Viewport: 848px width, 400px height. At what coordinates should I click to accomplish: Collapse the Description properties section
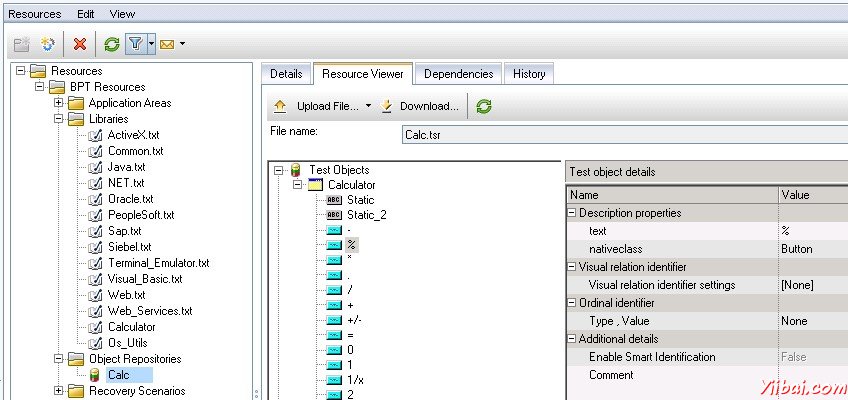tap(572, 213)
